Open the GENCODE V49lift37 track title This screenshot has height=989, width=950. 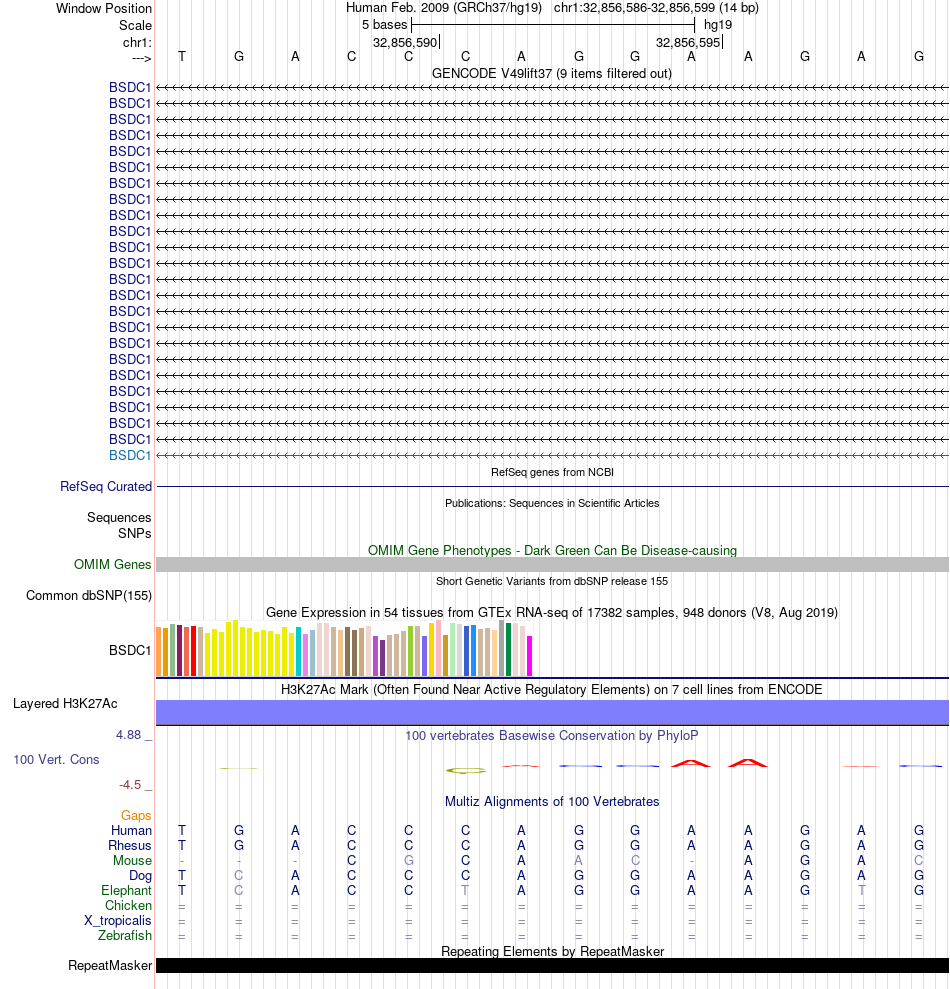pyautogui.click(x=552, y=74)
